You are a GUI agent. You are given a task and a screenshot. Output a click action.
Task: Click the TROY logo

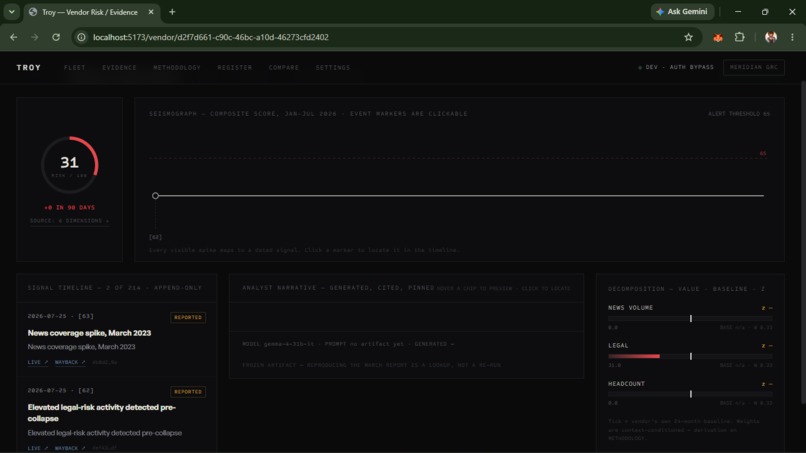[x=29, y=67]
